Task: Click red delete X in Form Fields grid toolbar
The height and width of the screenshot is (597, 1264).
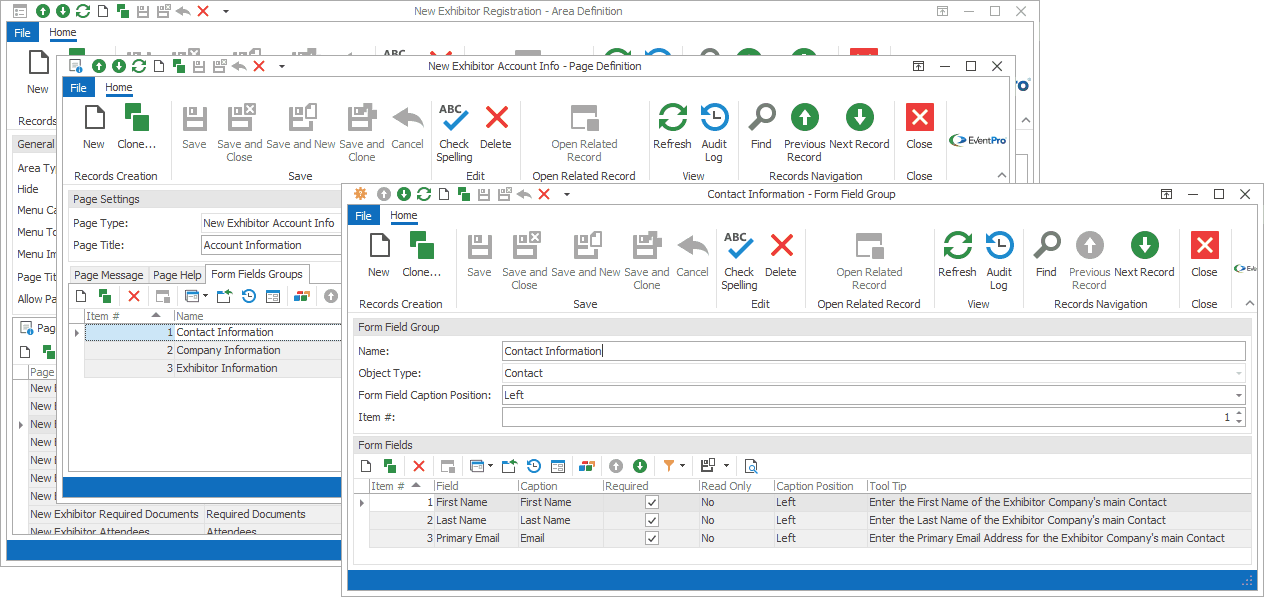Action: pos(419,466)
